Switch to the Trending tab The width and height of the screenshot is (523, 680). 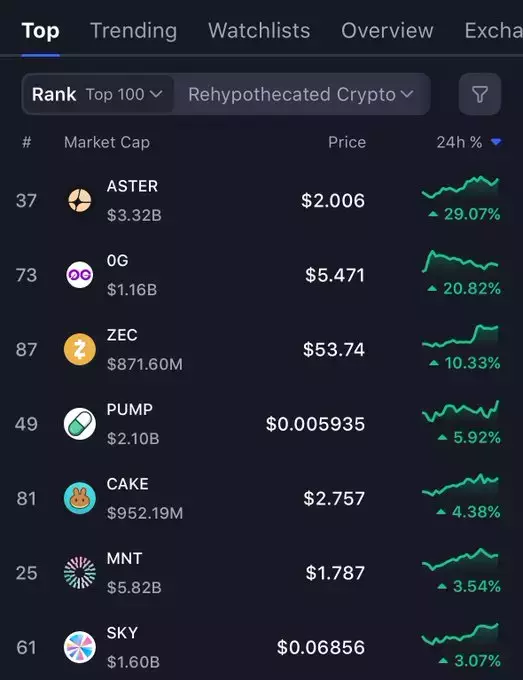[x=134, y=31]
